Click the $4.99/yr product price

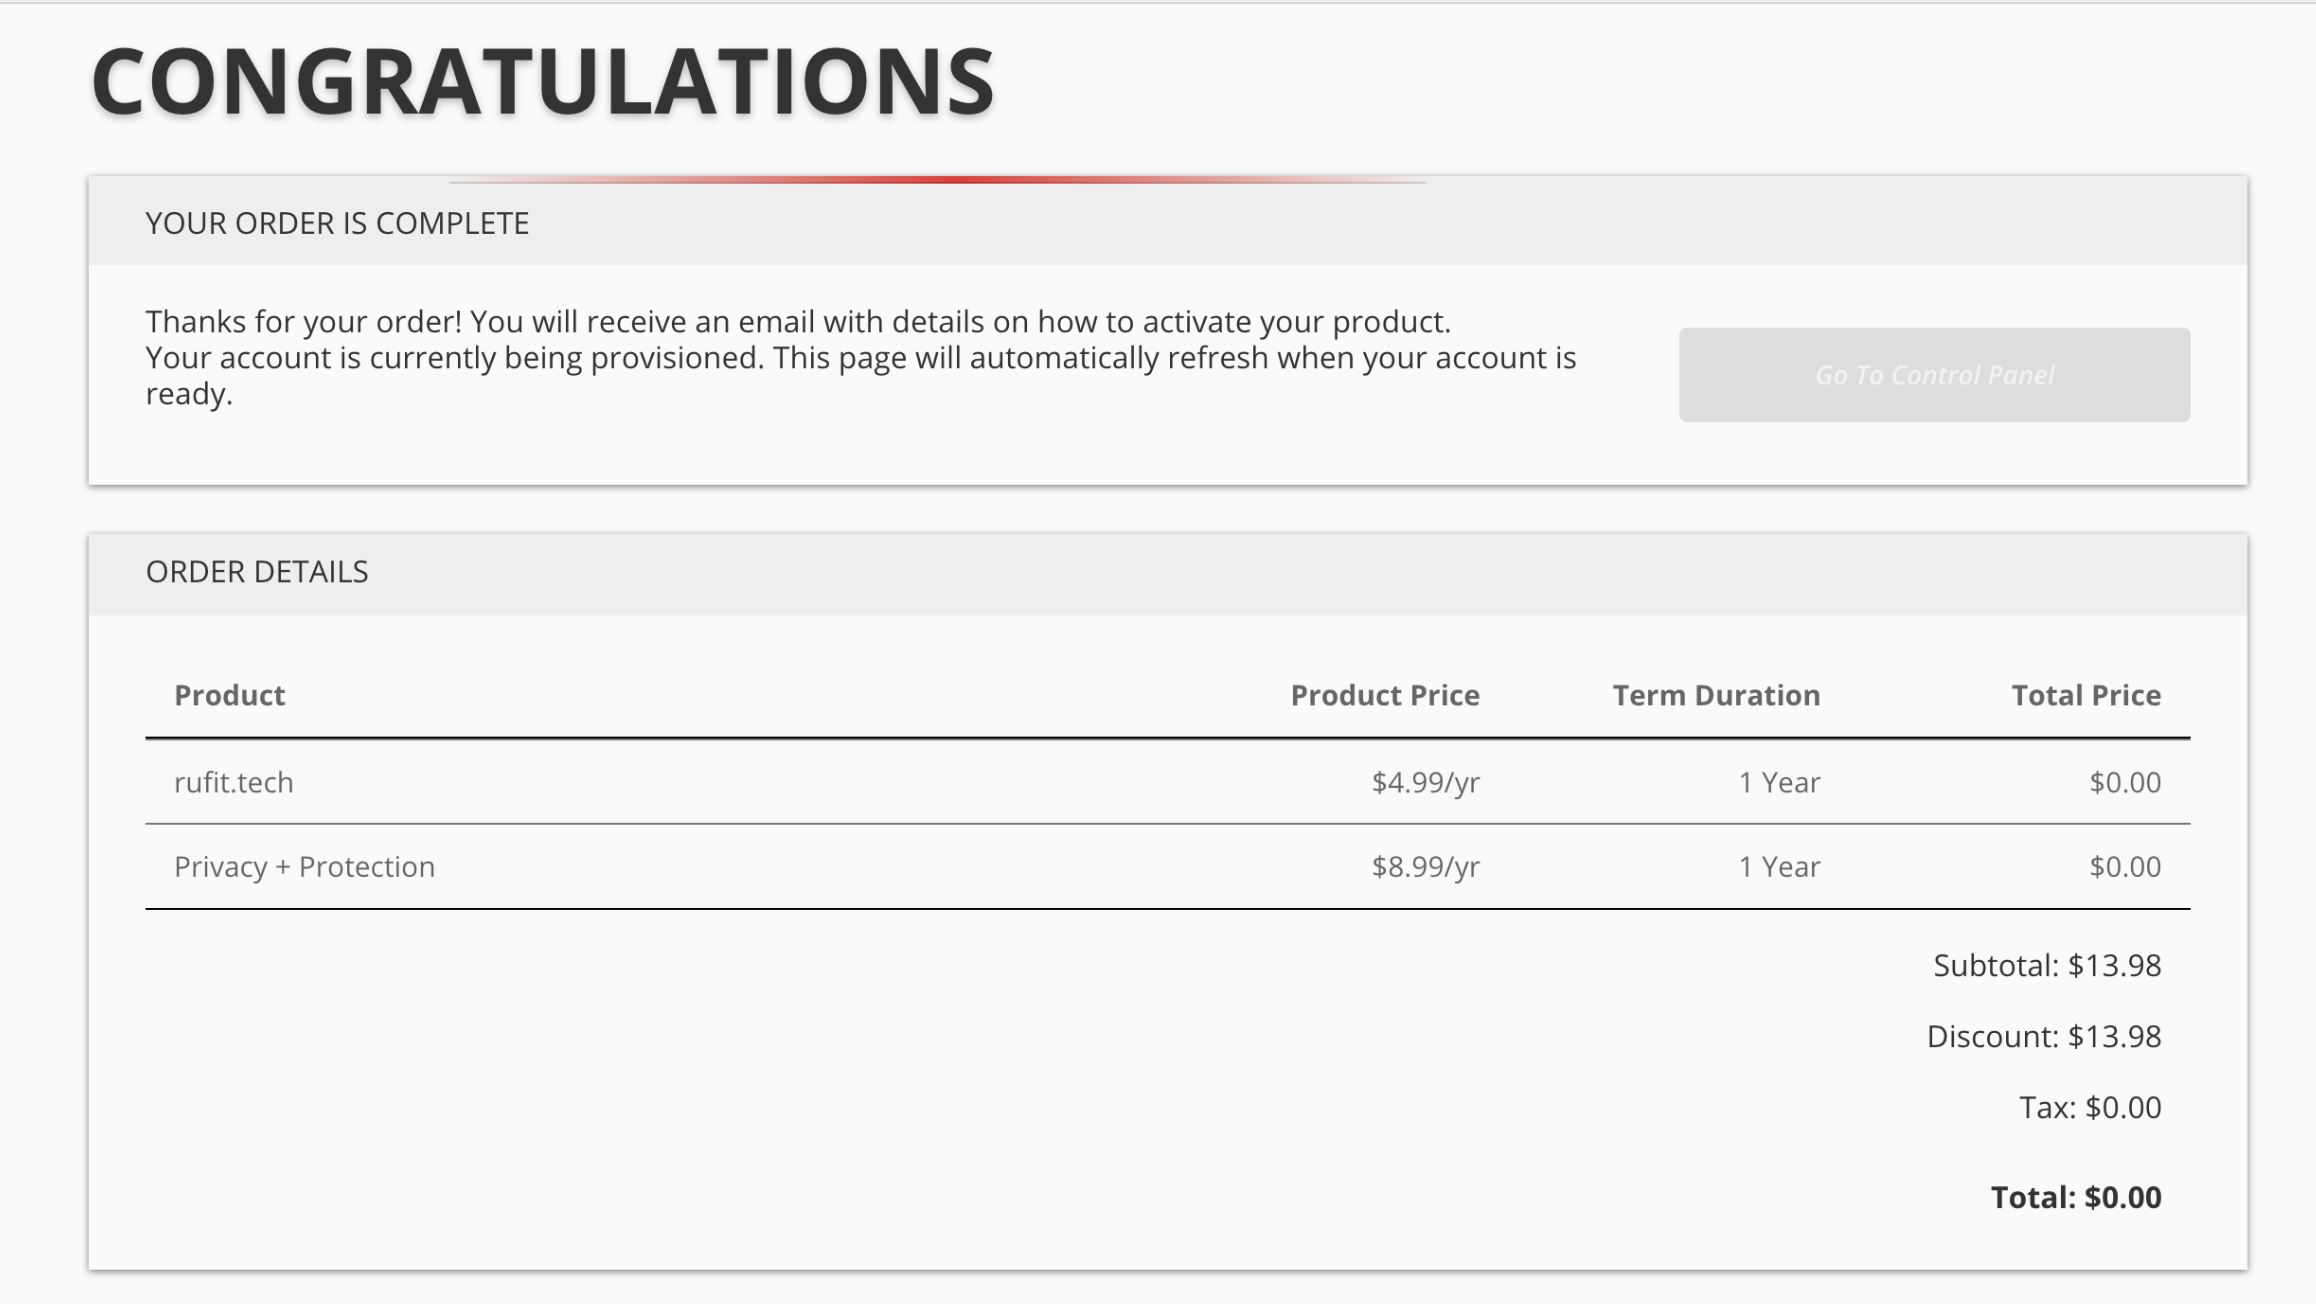coord(1425,782)
